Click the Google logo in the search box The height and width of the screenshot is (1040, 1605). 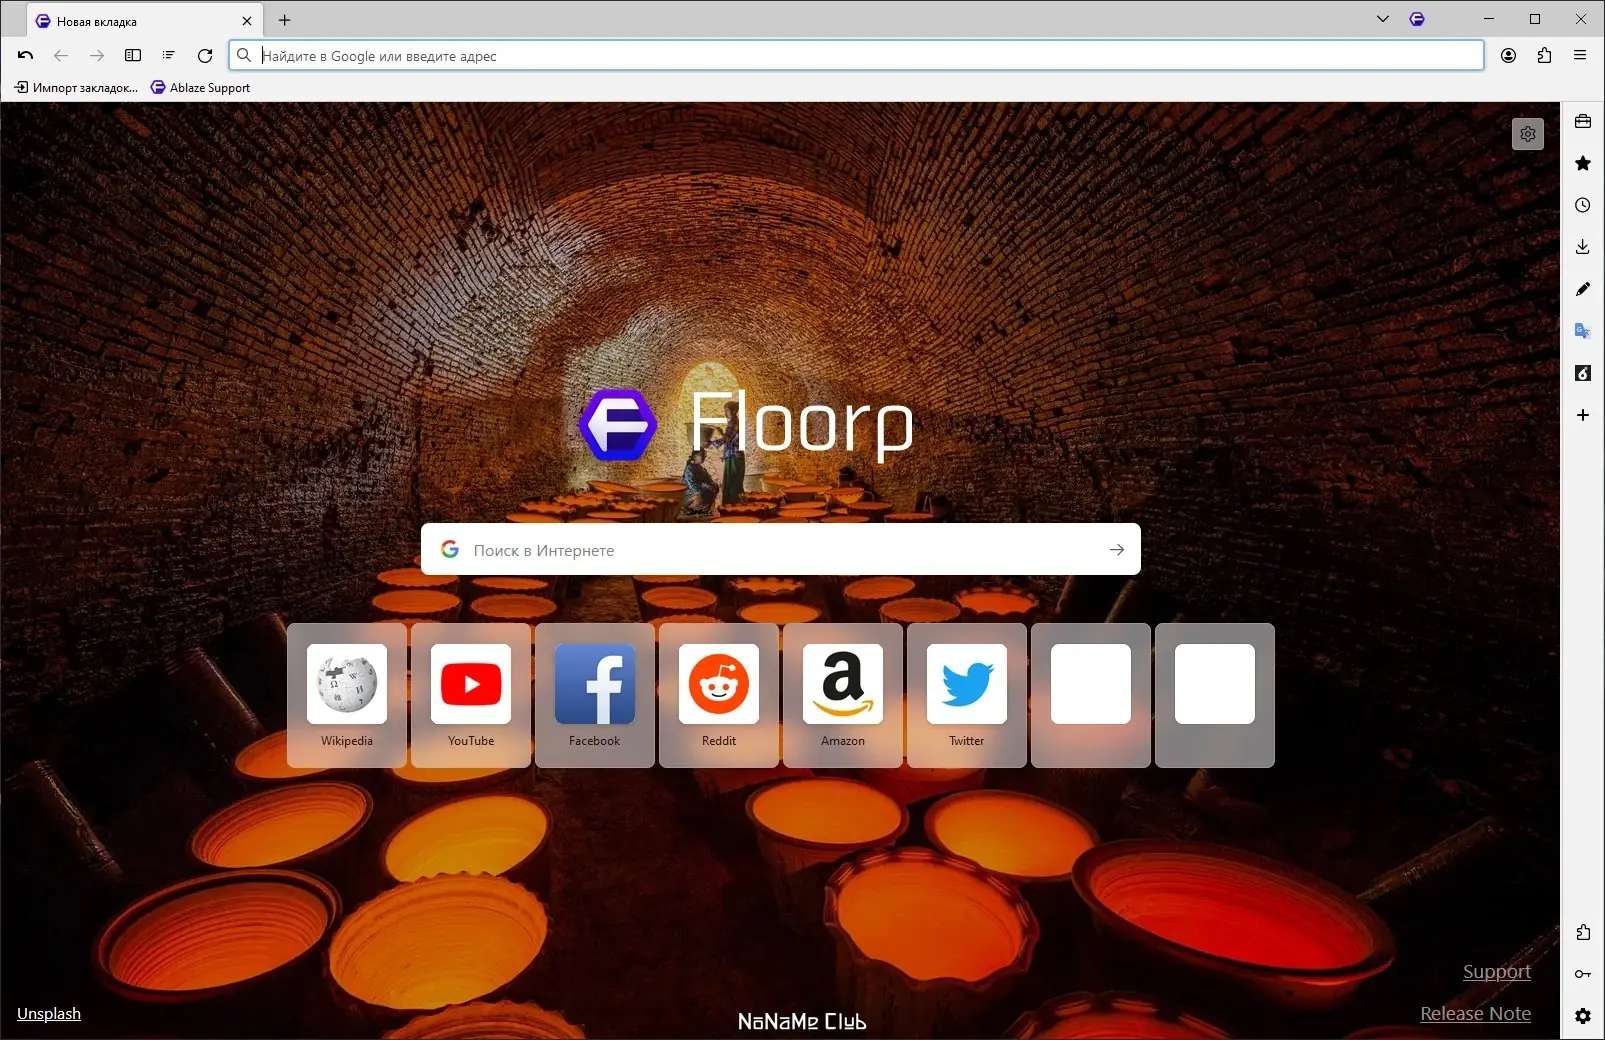coord(450,549)
